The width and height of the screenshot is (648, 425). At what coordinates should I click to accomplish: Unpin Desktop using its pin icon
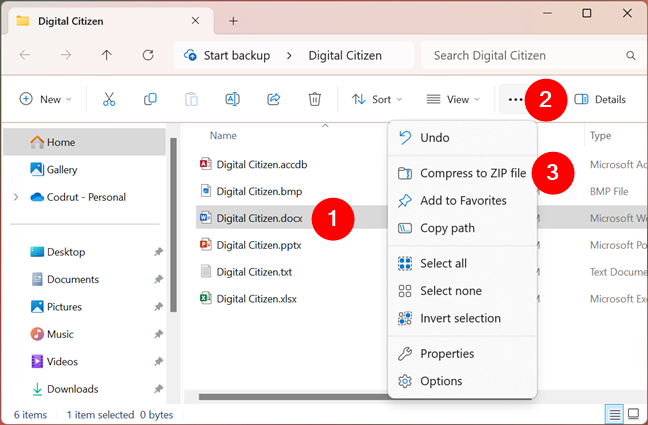(158, 252)
